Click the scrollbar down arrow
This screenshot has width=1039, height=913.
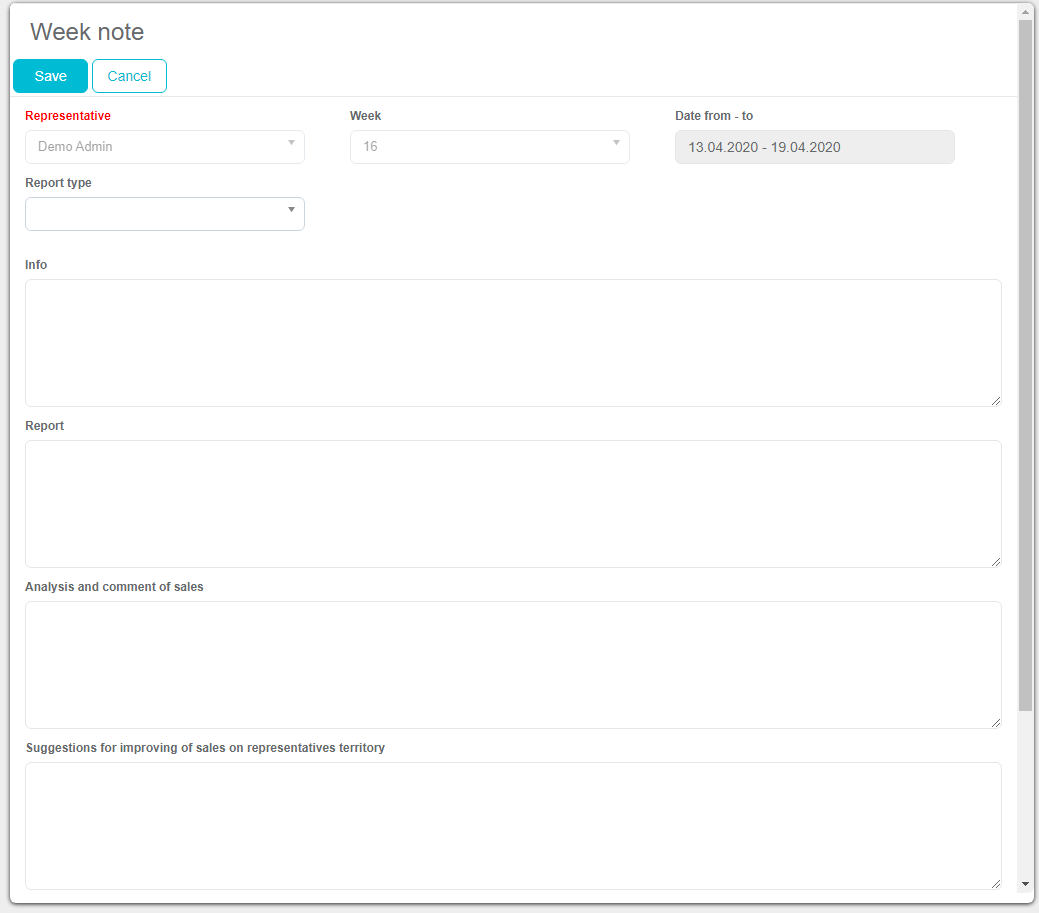1025,885
